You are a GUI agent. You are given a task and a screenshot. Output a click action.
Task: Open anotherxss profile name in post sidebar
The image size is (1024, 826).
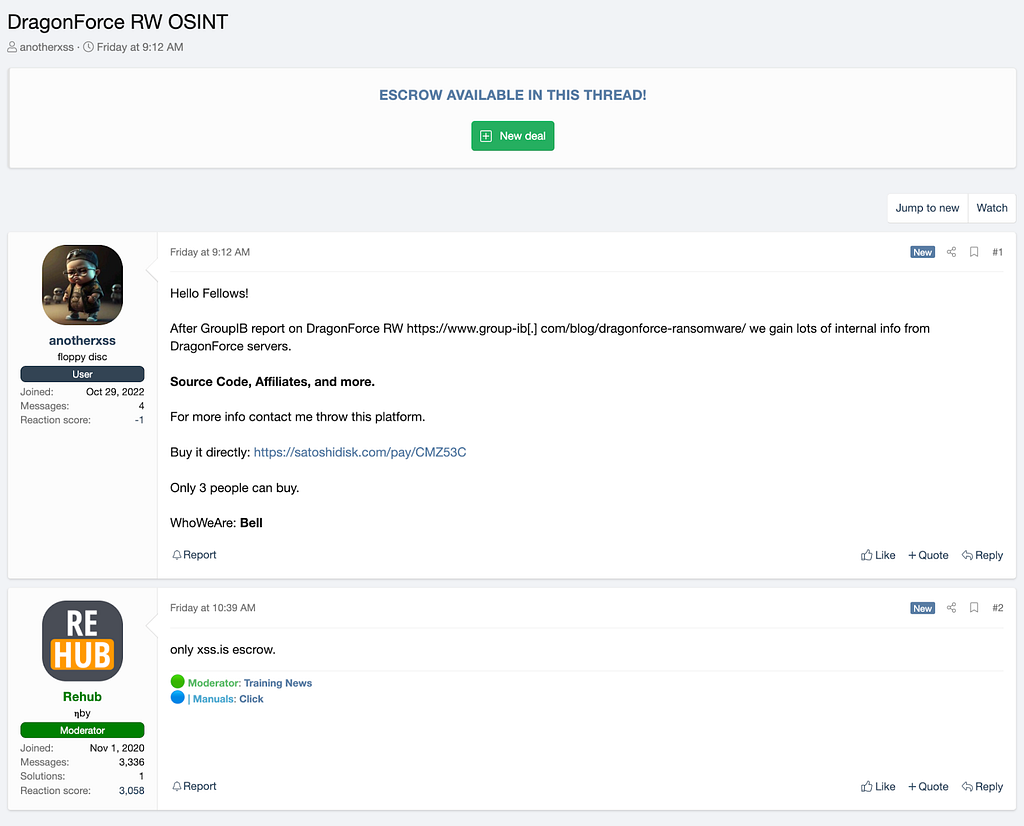tap(82, 340)
